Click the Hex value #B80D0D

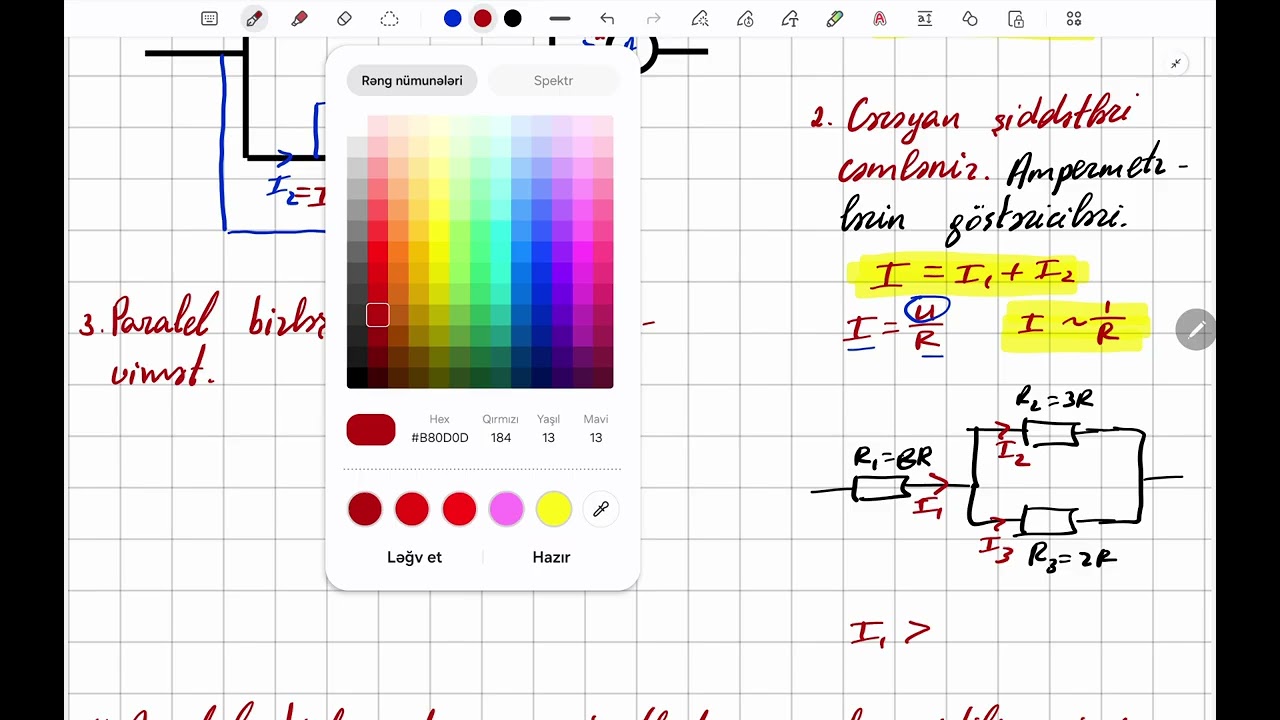tap(440, 438)
